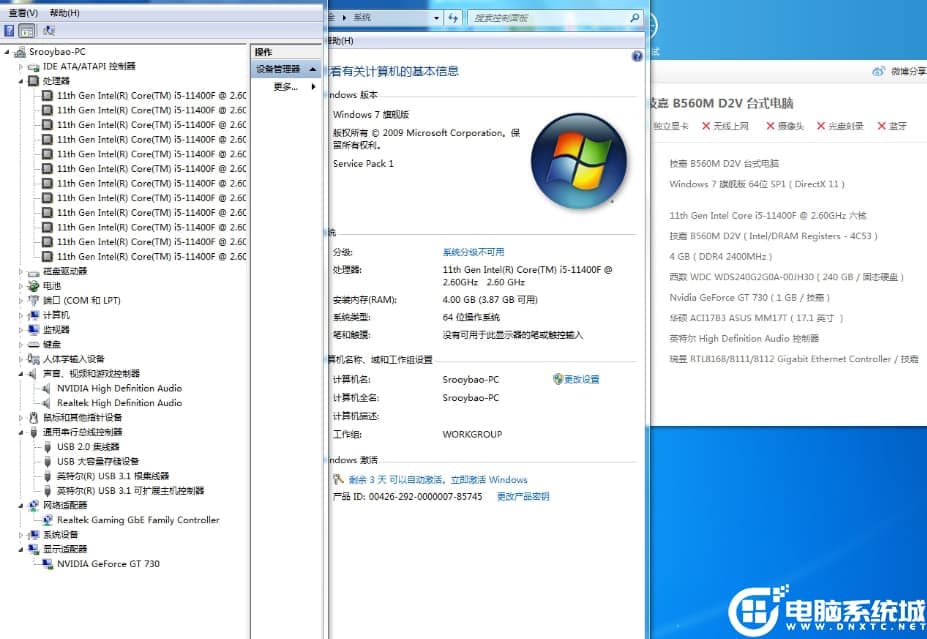Click the 立即激活 Windows activation link
Viewport: 927px width, 639px height.
[489, 479]
